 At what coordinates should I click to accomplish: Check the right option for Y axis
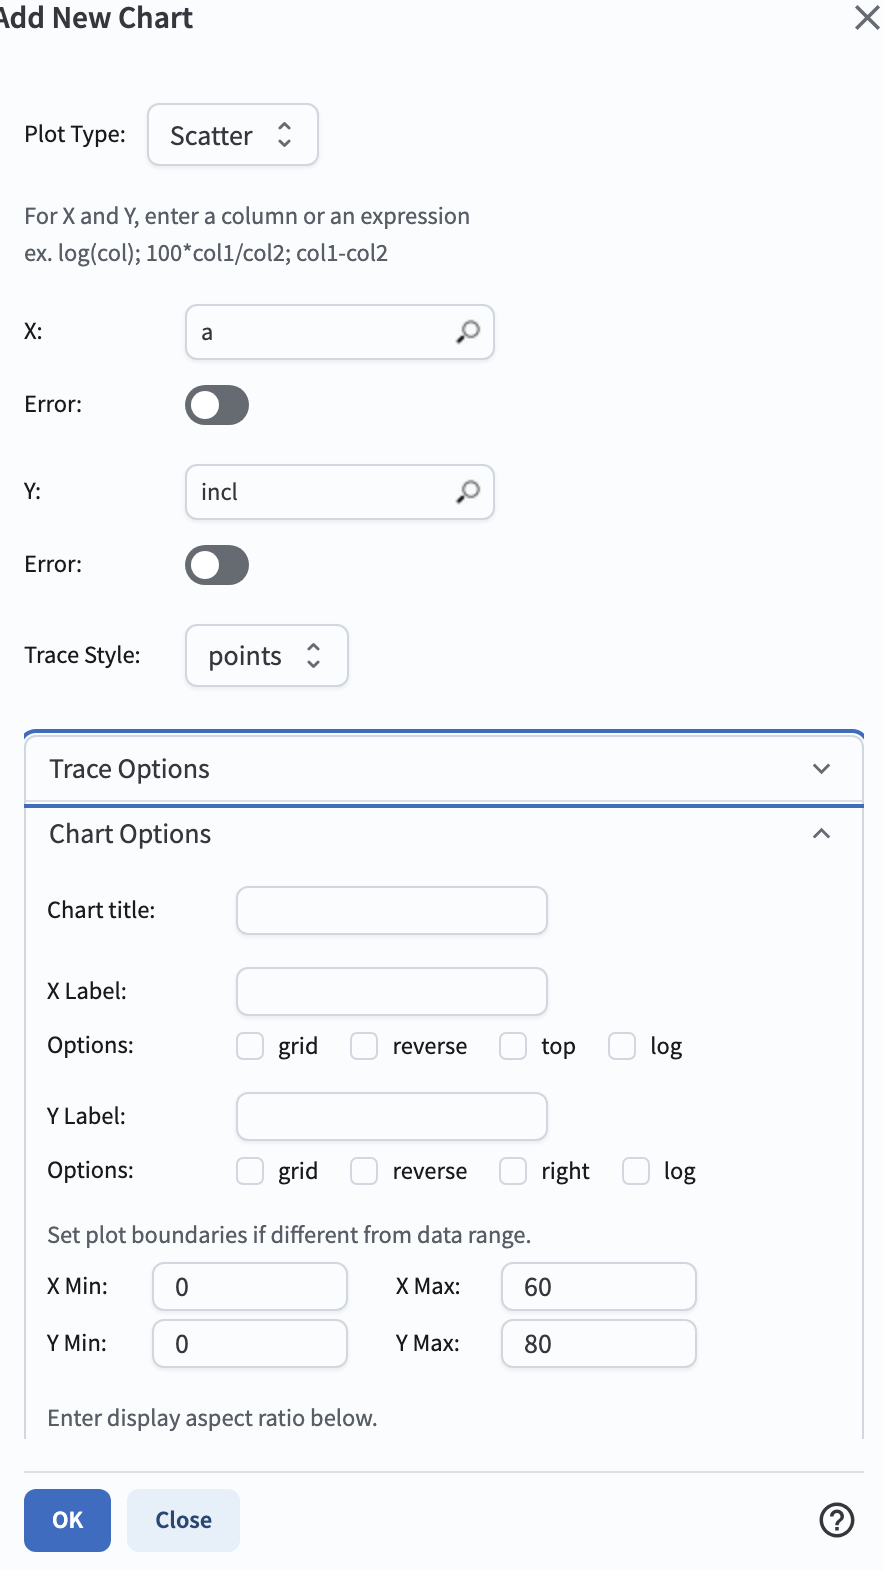[x=513, y=1171]
